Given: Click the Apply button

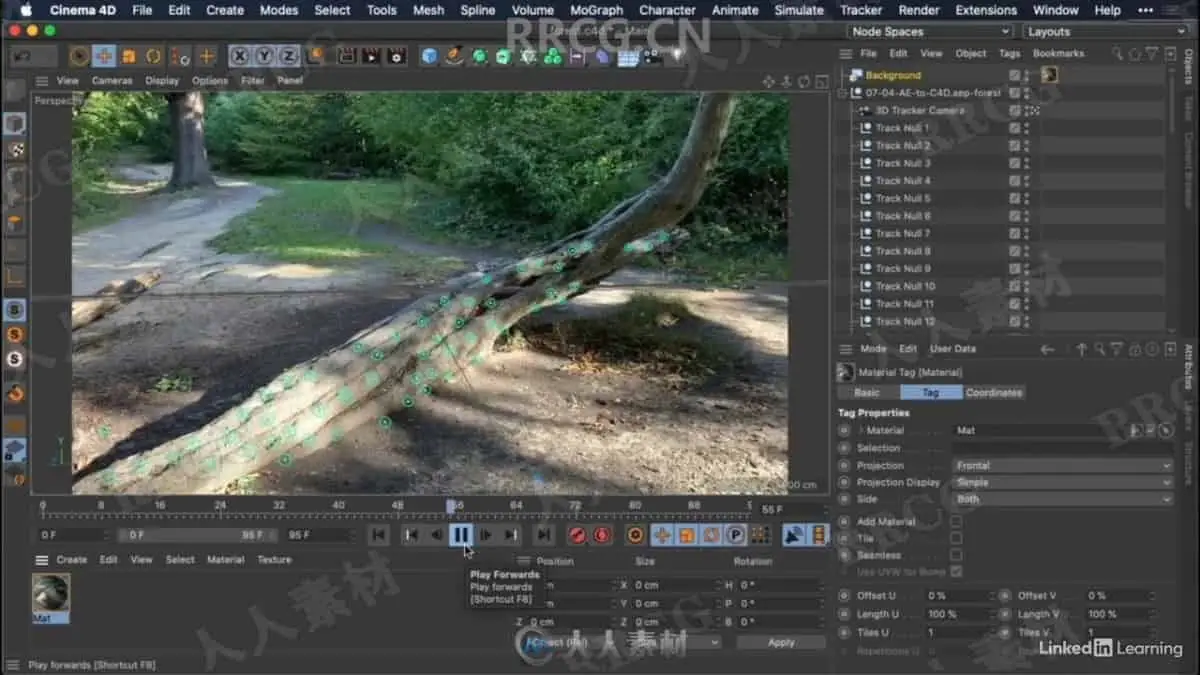Looking at the screenshot, I should tap(781, 642).
